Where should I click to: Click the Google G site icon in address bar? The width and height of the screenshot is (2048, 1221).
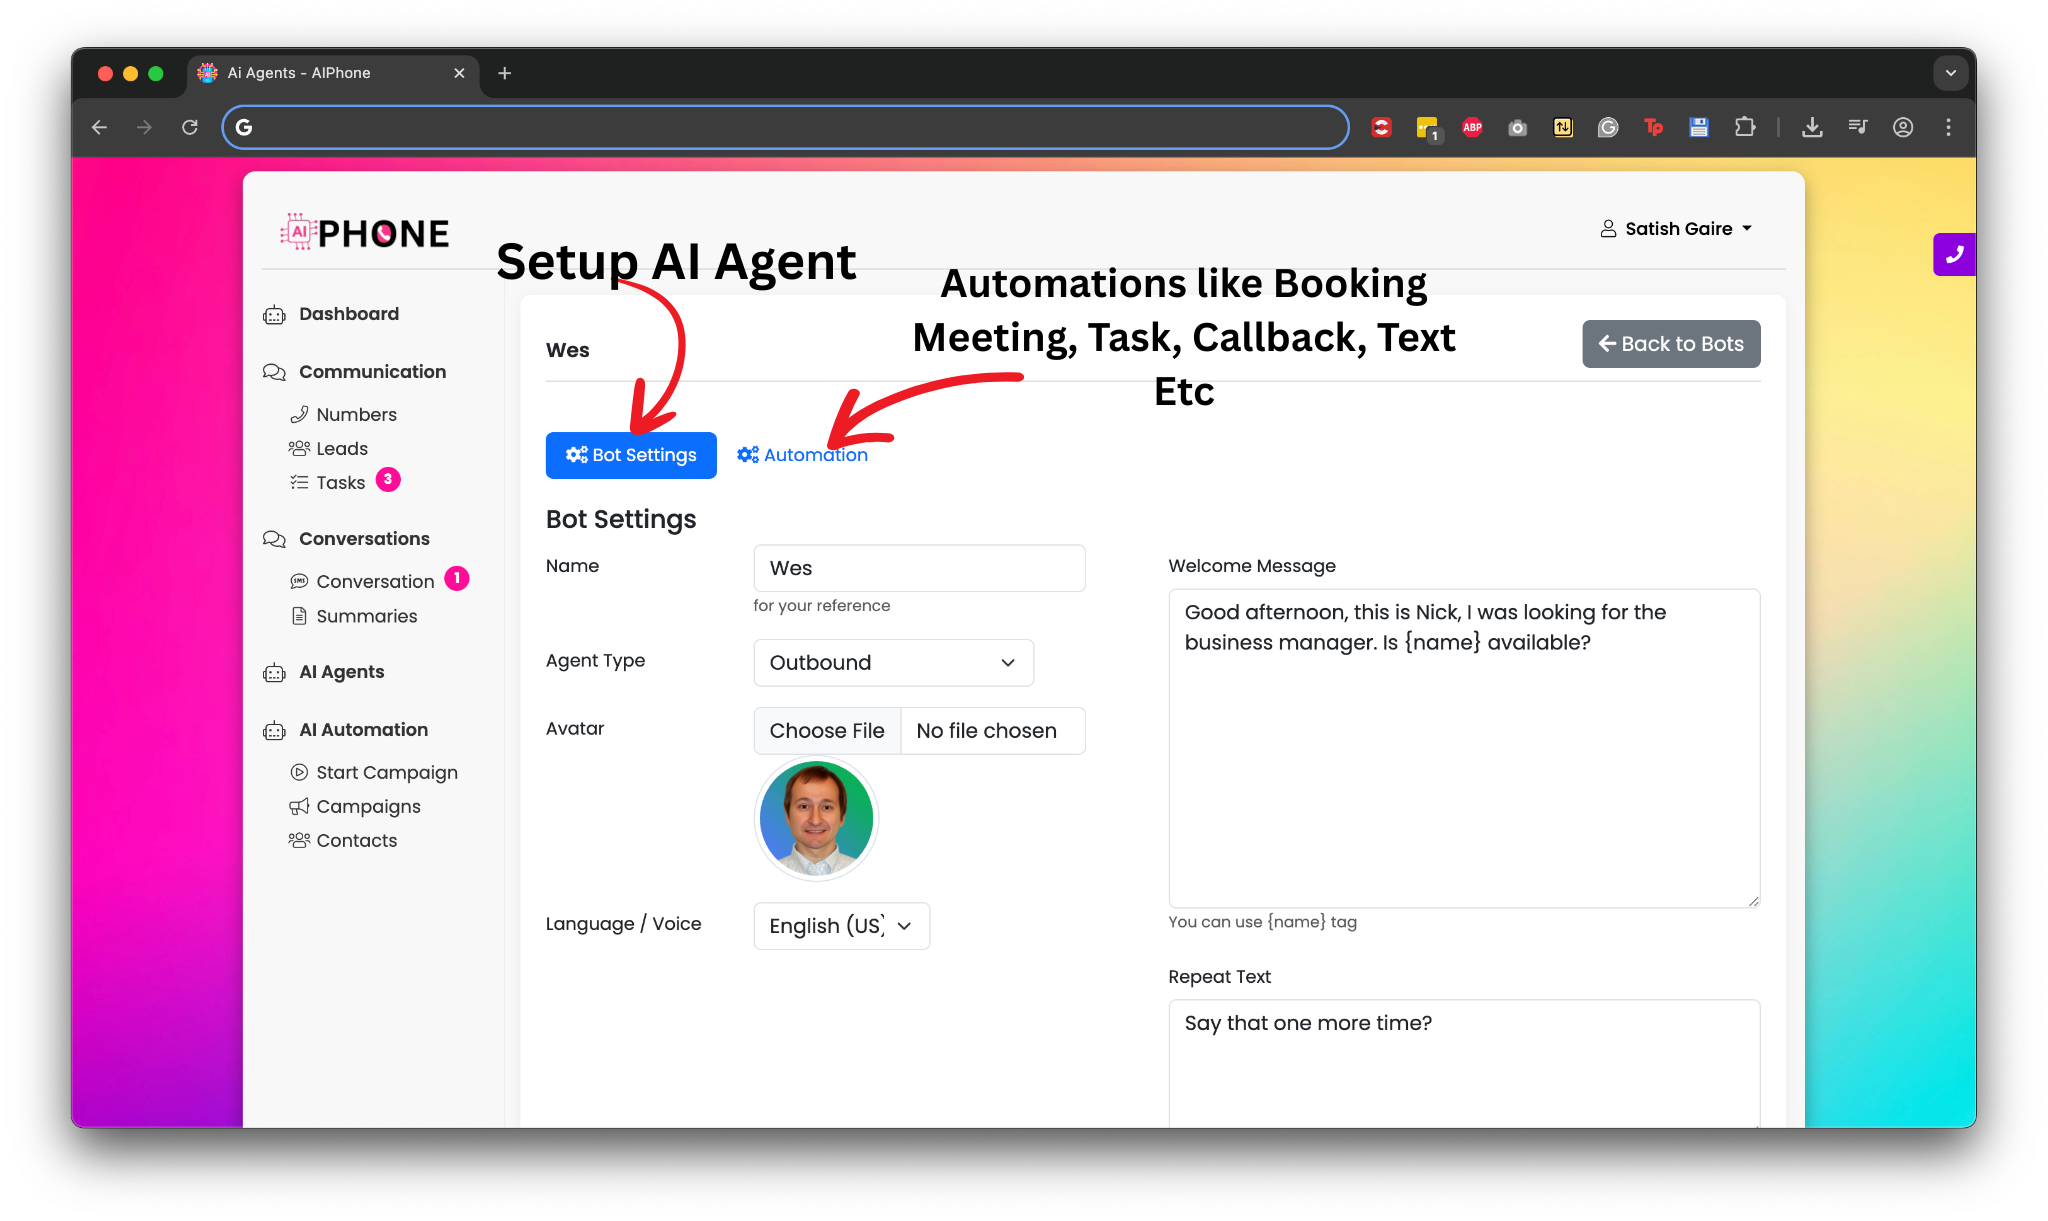(x=244, y=127)
